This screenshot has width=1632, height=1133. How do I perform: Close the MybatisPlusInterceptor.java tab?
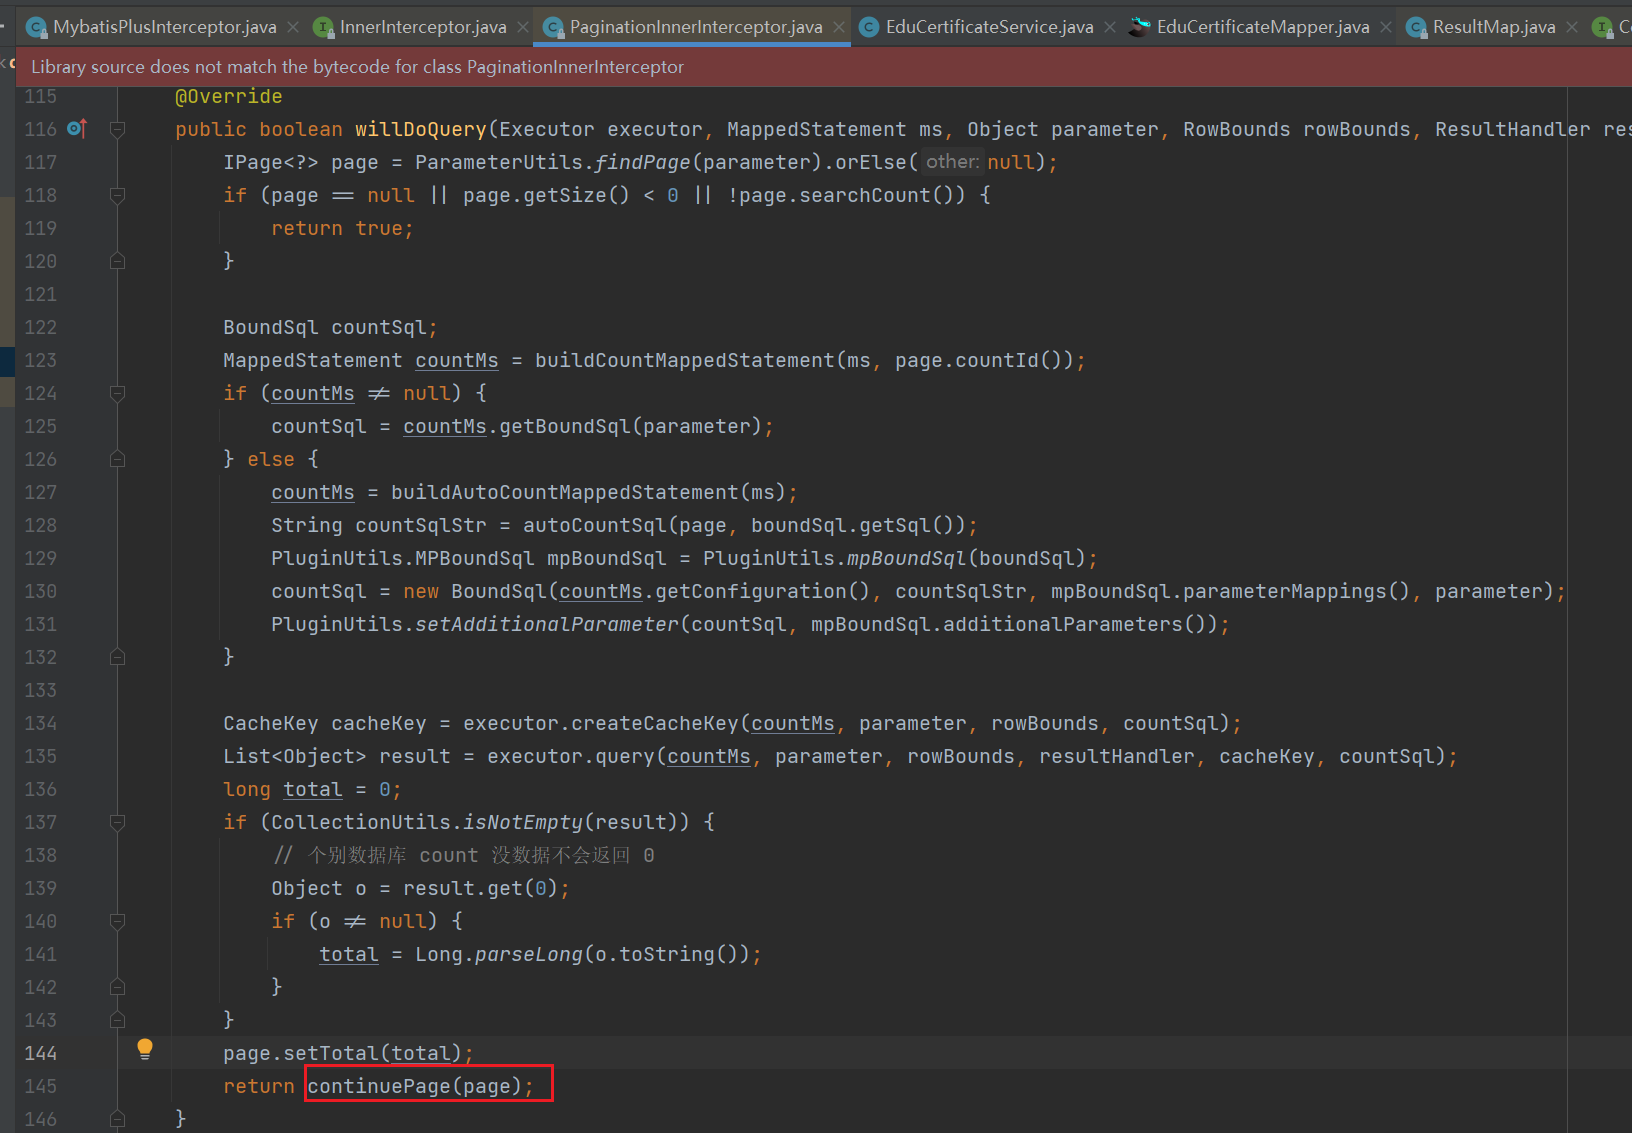click(293, 27)
